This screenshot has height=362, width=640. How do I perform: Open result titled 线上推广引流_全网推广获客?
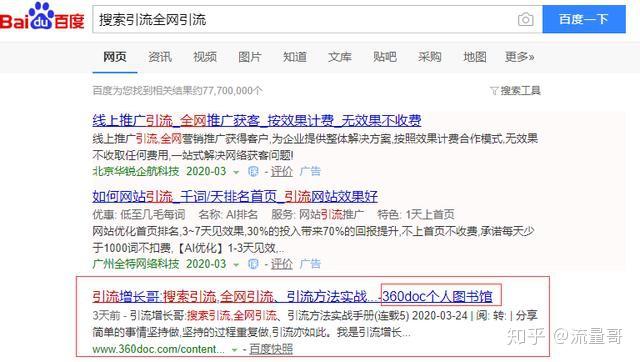257,120
